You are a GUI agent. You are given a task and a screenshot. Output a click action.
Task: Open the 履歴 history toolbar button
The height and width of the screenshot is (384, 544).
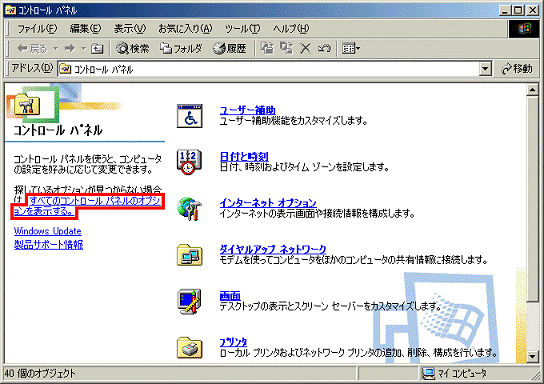229,49
